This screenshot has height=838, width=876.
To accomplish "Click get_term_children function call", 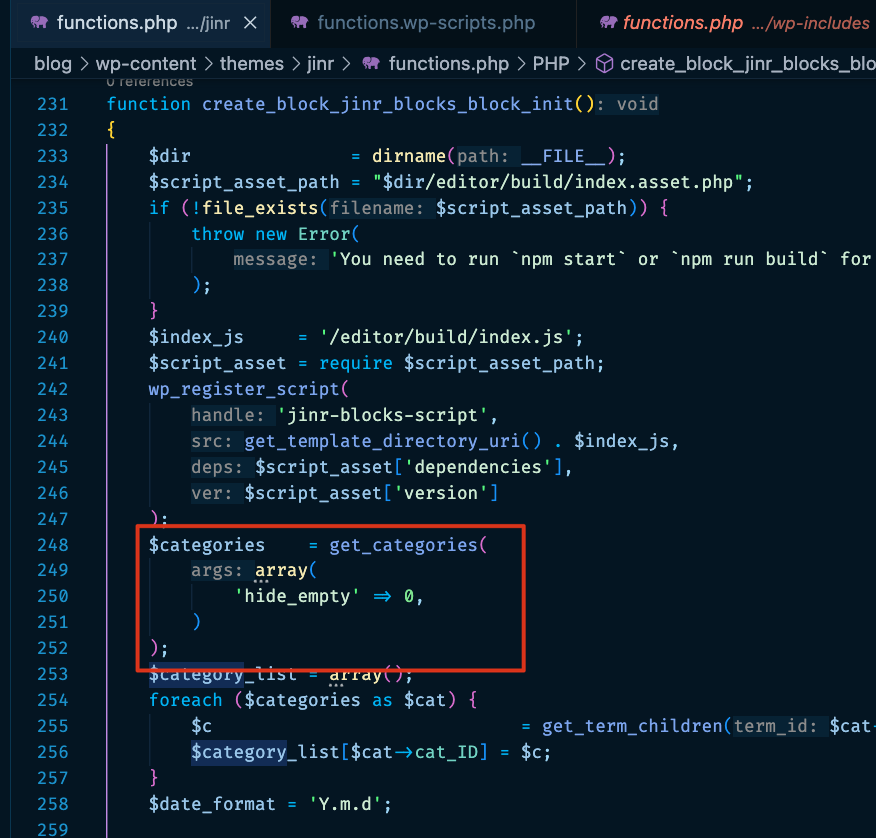I will point(632,726).
